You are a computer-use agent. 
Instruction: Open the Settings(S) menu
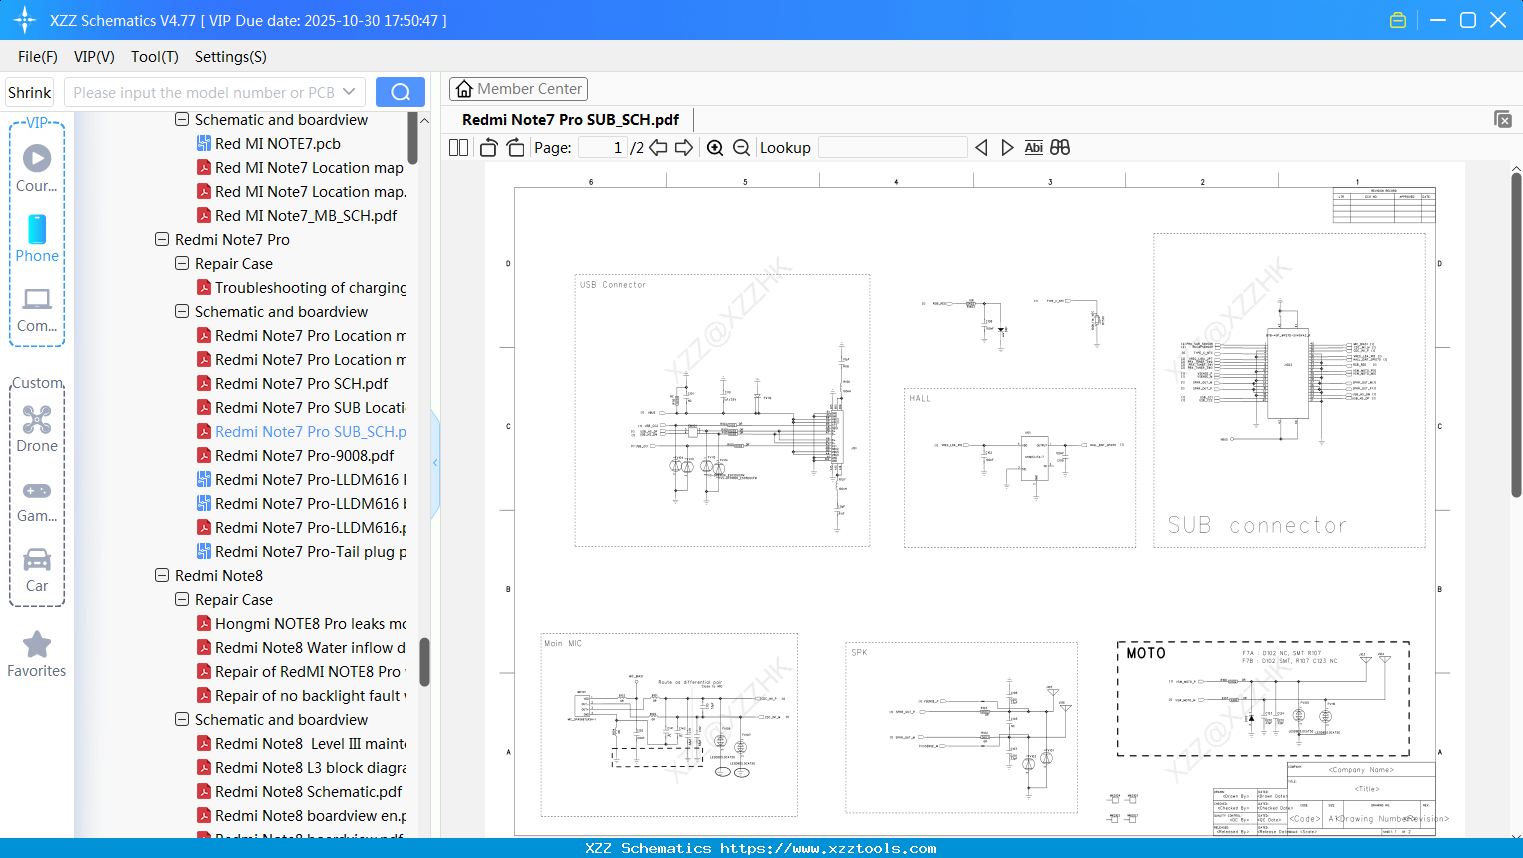pos(230,57)
